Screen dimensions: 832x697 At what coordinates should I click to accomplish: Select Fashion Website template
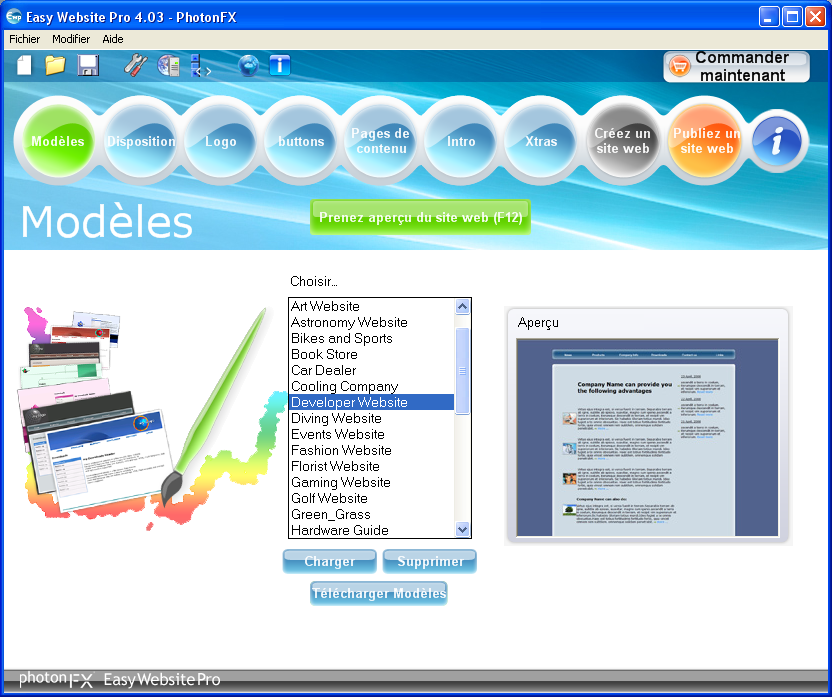(371, 450)
